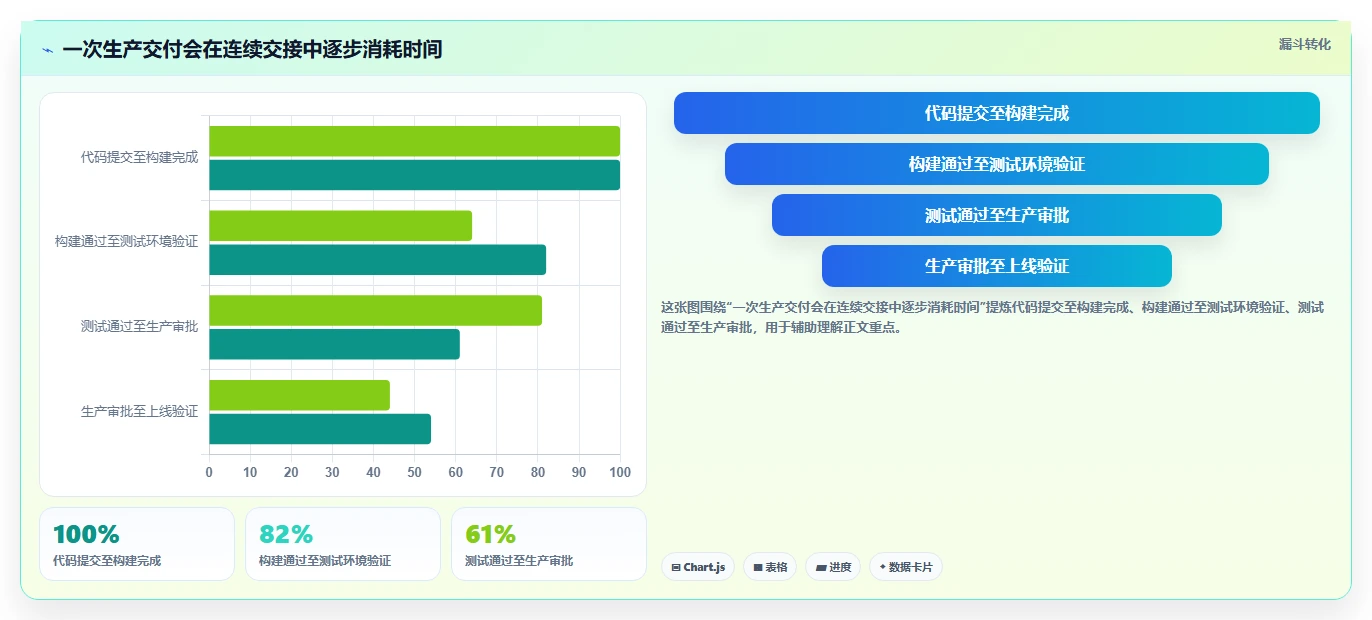Click the light green bar for 代码提交至构建完成

pos(414,141)
